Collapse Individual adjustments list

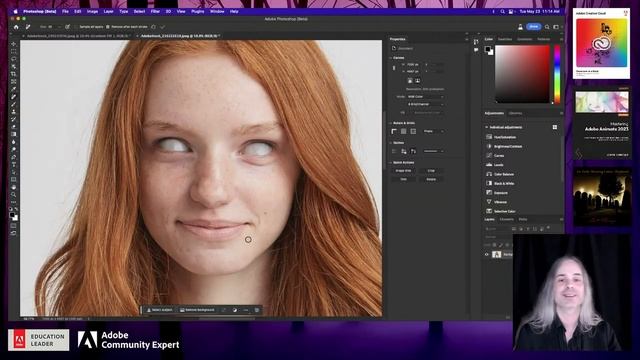coord(487,127)
